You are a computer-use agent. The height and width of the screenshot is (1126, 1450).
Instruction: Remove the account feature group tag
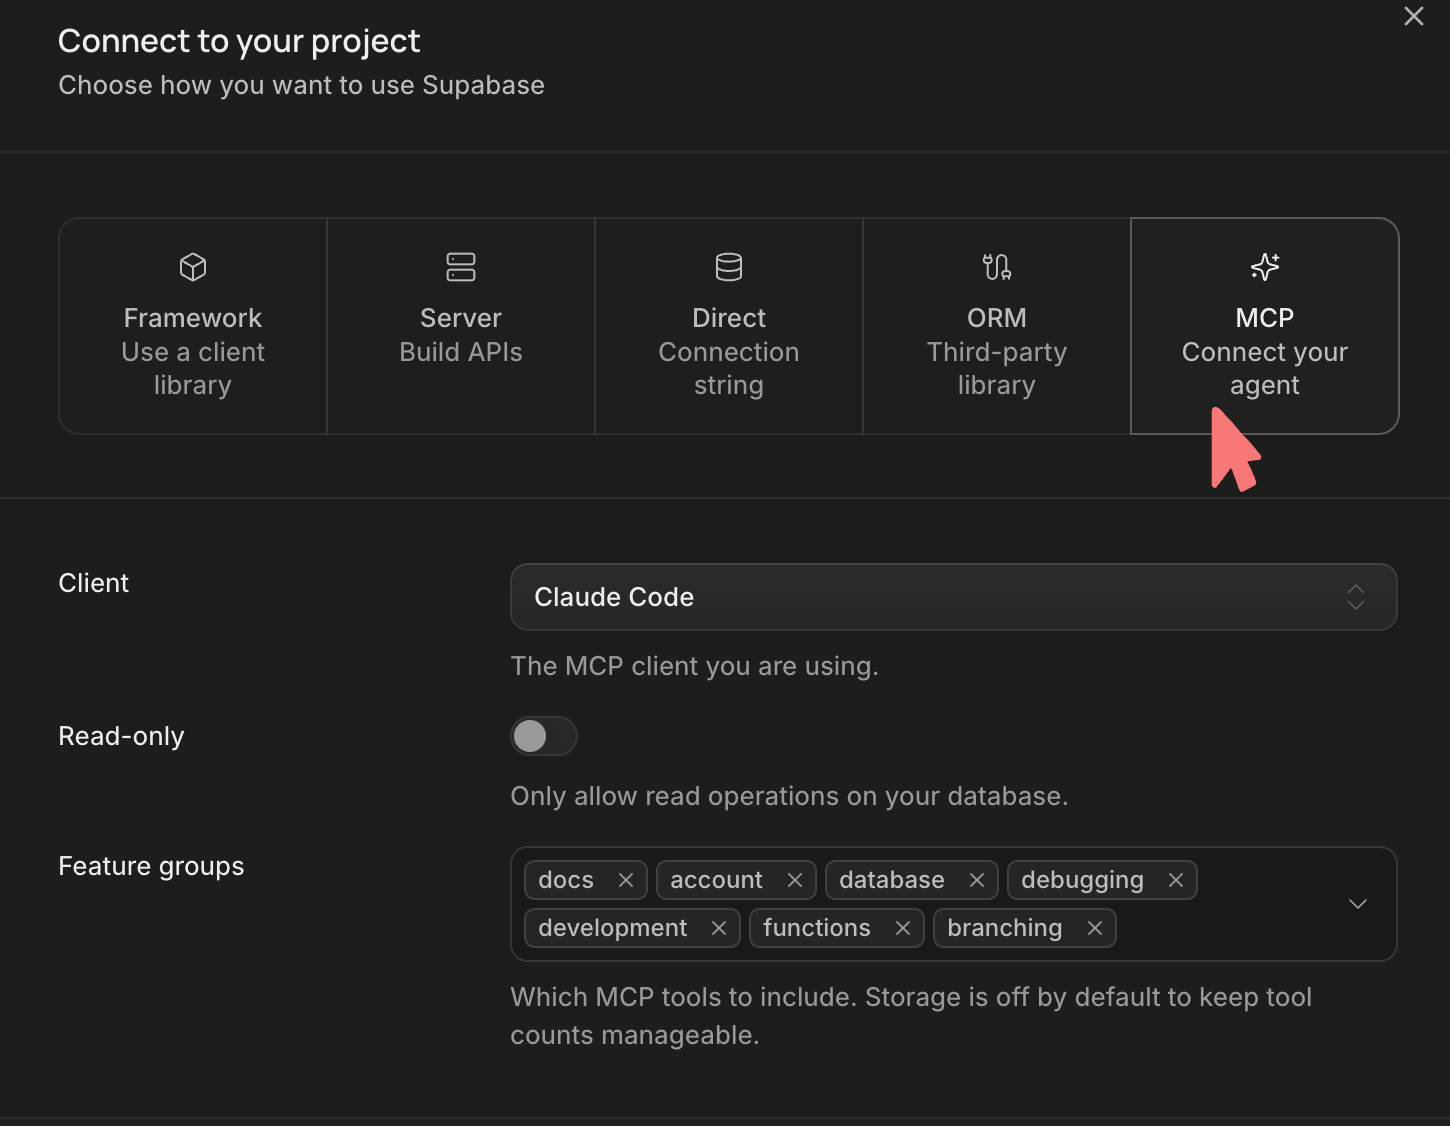point(795,880)
